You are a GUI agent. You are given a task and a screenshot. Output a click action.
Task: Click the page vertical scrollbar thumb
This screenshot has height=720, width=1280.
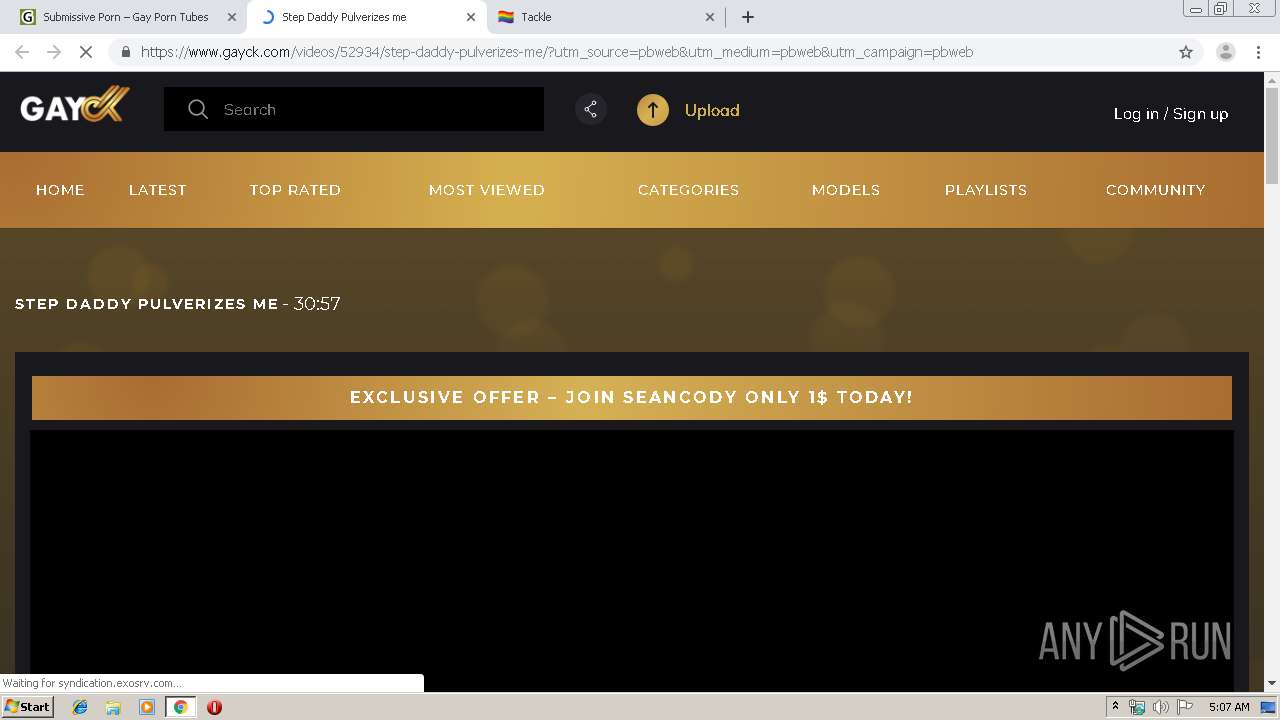pyautogui.click(x=1272, y=135)
